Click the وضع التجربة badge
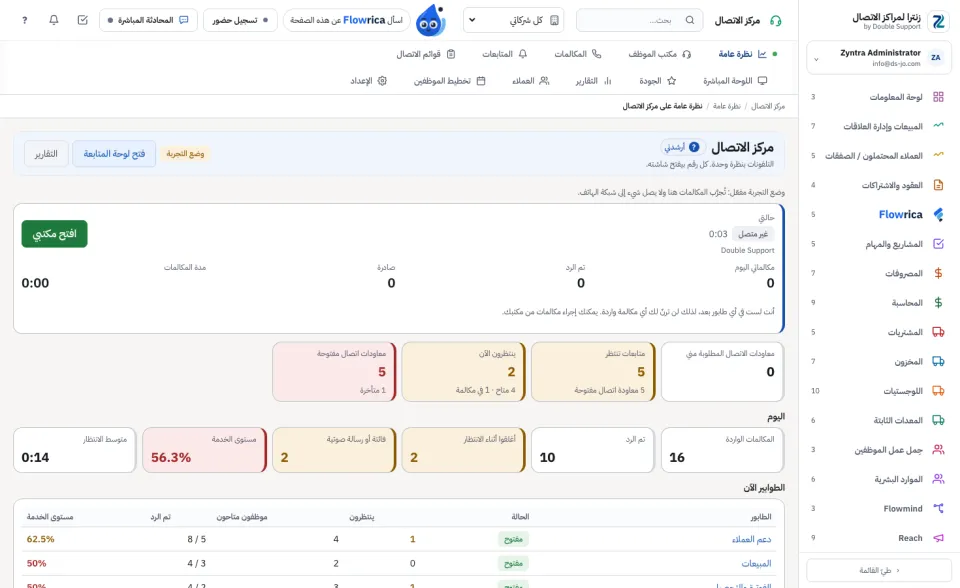This screenshot has height=588, width=960. [x=186, y=154]
